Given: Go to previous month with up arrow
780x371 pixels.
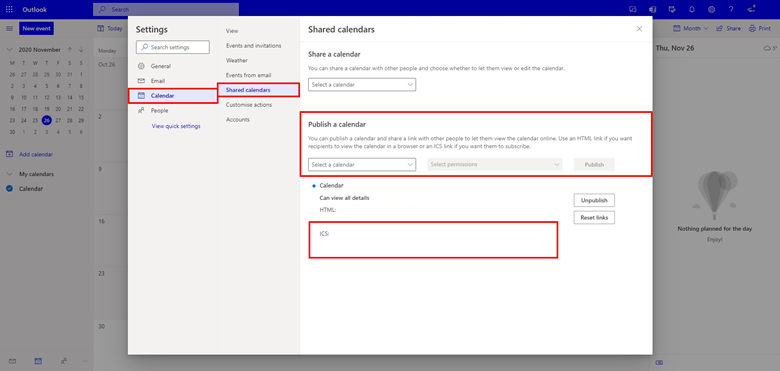Looking at the screenshot, I should (70, 50).
